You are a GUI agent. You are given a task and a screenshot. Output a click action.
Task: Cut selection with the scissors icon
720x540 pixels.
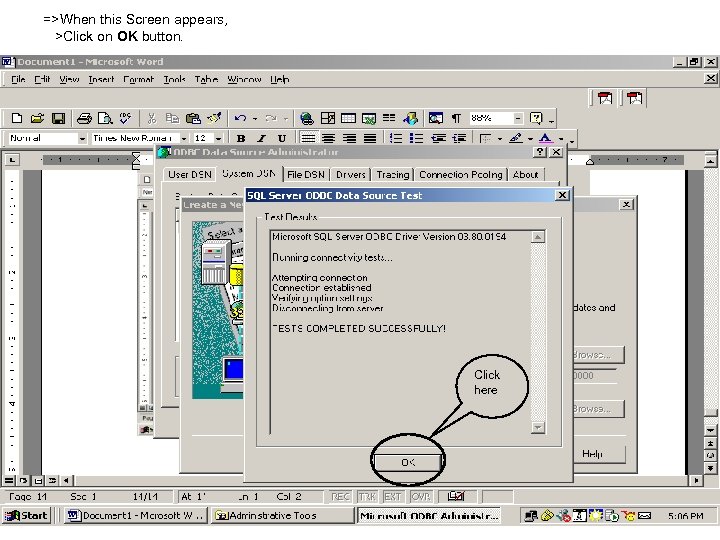point(152,118)
